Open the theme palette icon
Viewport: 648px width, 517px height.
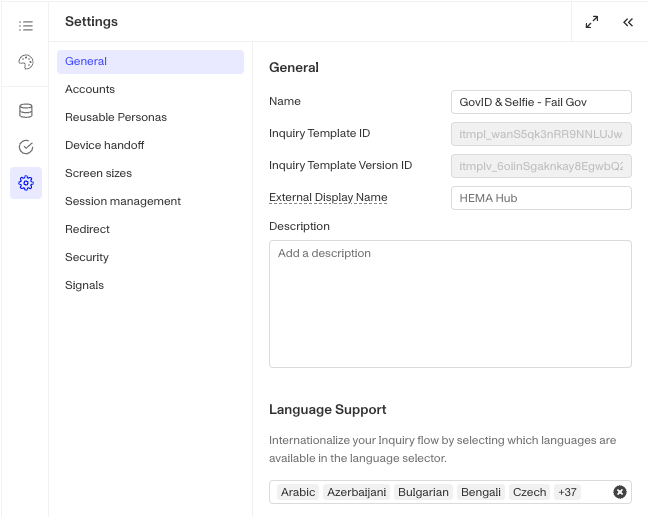(26, 62)
